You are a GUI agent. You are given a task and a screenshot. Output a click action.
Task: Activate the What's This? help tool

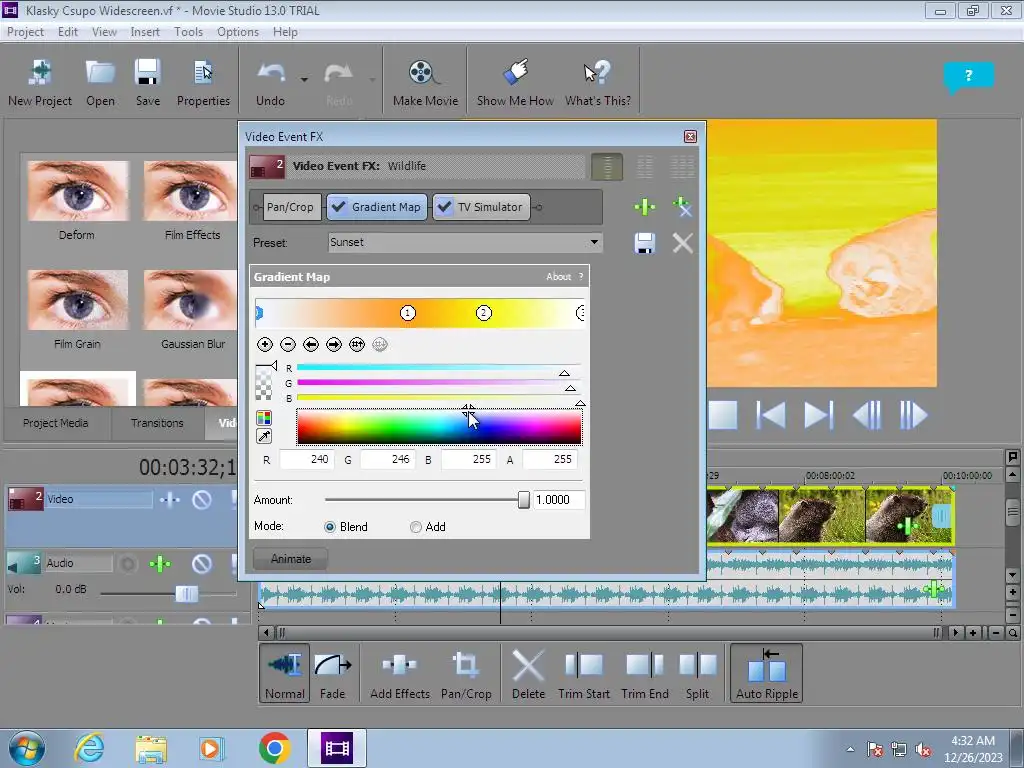coord(598,83)
